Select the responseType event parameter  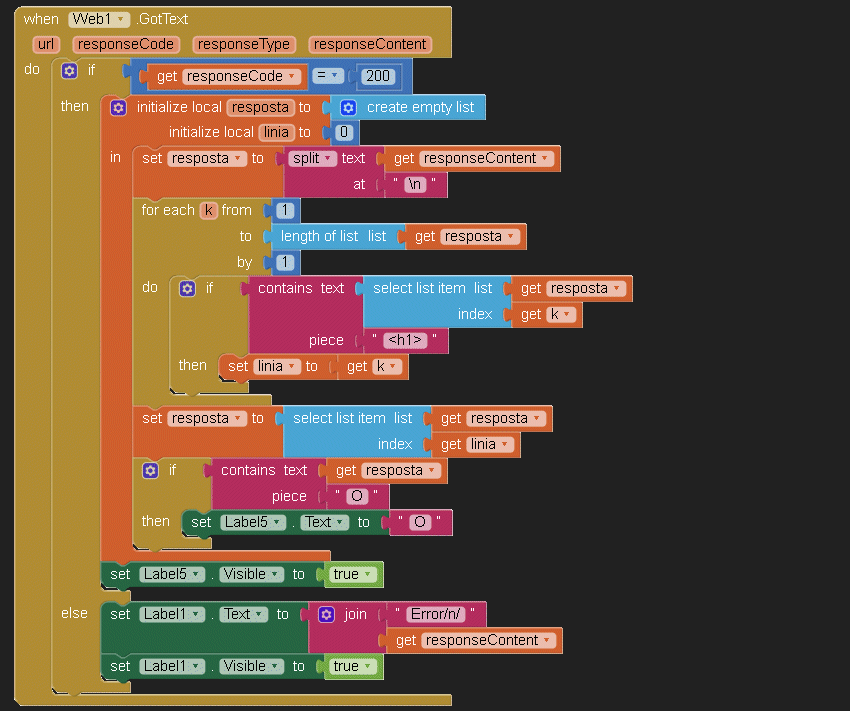[x=244, y=44]
